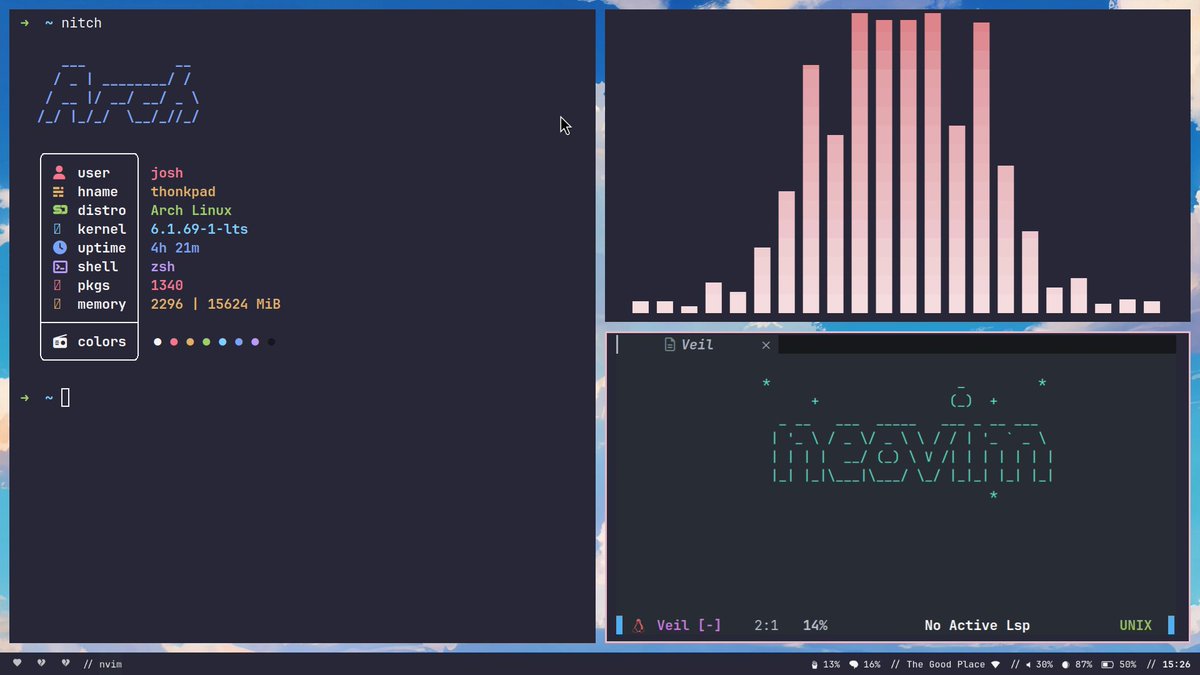1200x675 pixels.
Task: Click the green color dot
Action: 206,342
